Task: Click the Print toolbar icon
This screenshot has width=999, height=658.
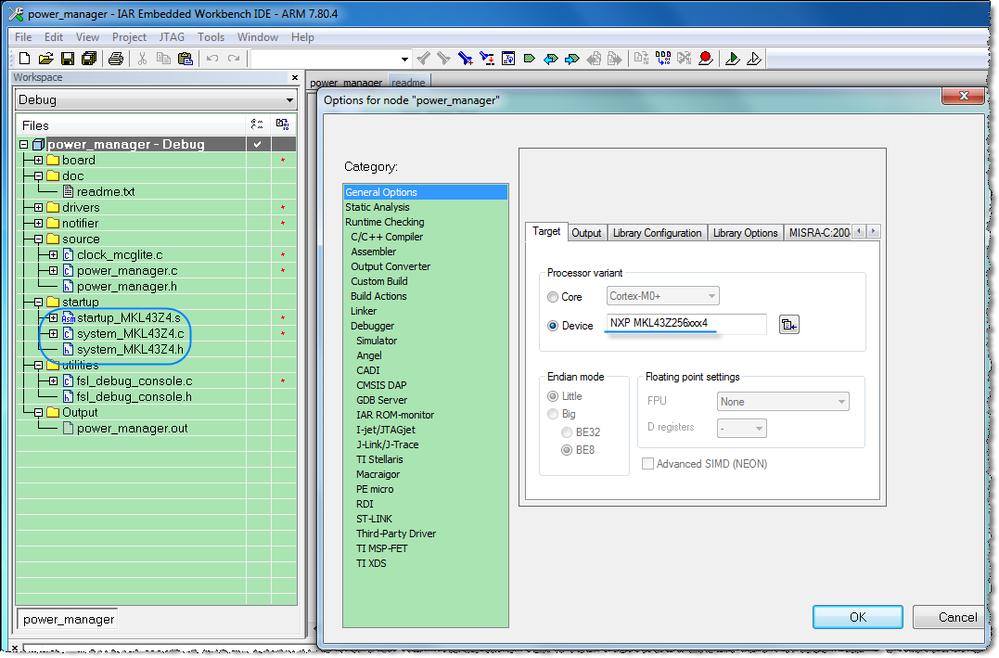Action: click(x=115, y=59)
